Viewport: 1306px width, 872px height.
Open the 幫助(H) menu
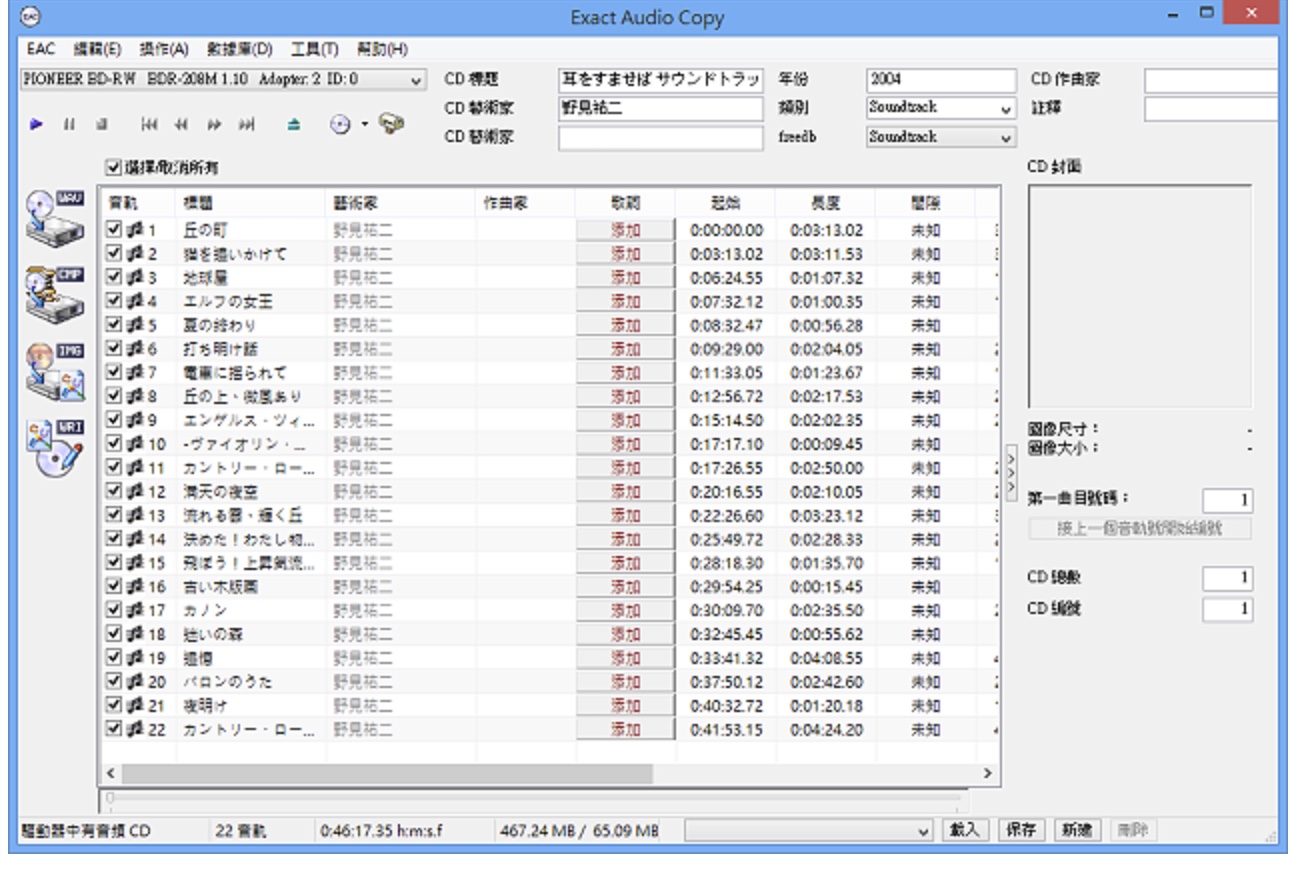[x=383, y=49]
